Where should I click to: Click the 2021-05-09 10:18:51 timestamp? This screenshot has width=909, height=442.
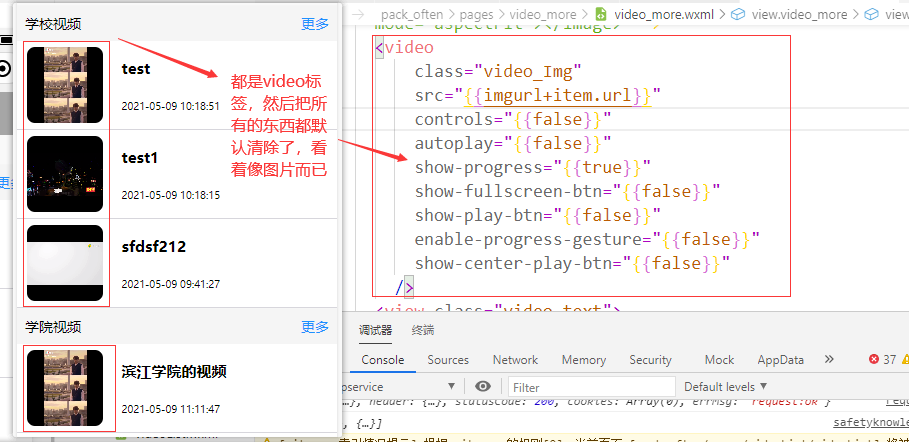170,106
